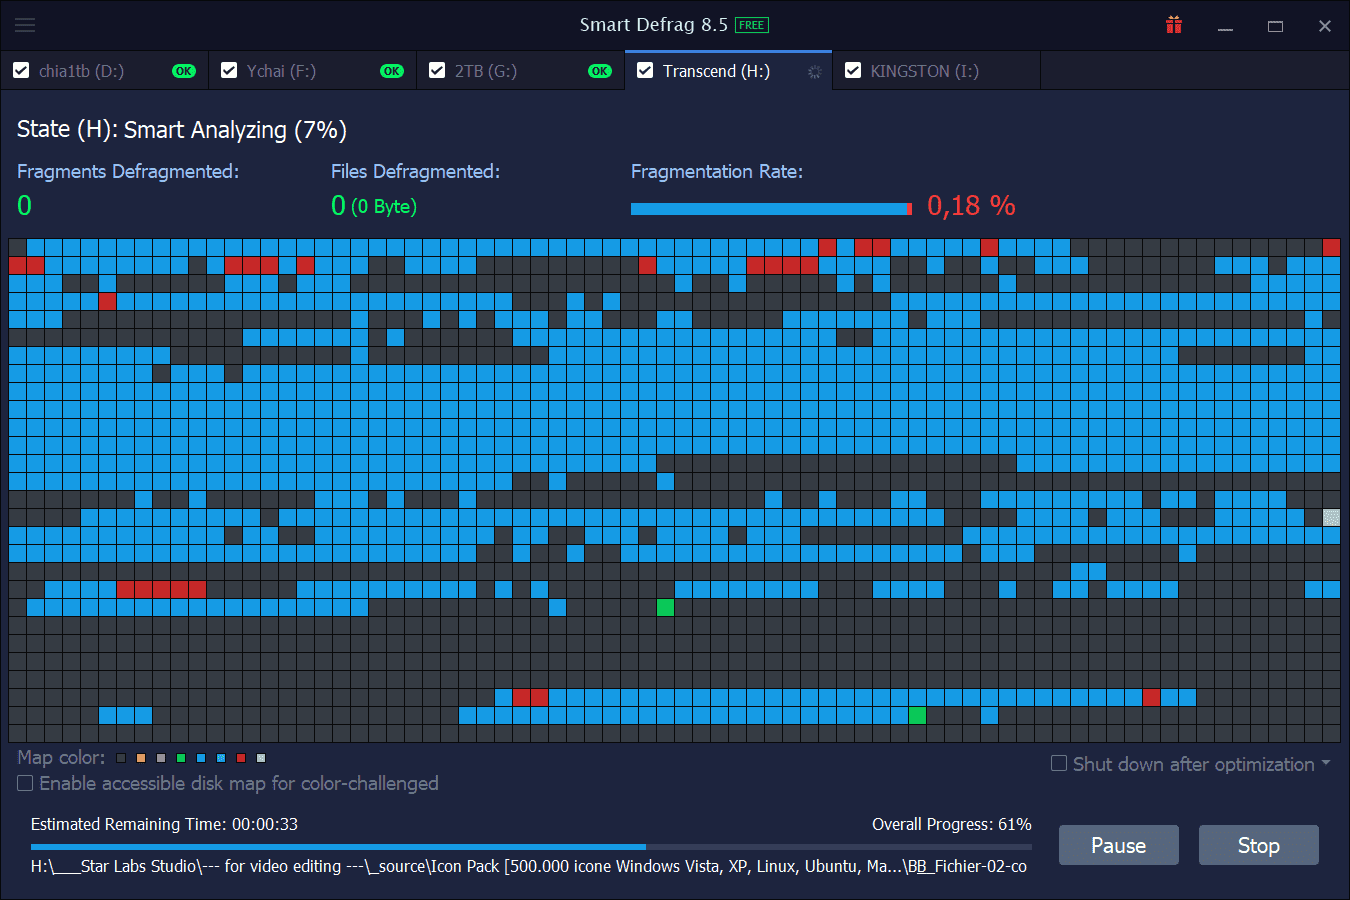Switch to the KINGSTON (I:) tab
Viewport: 1350px width, 900px height.
[x=936, y=71]
